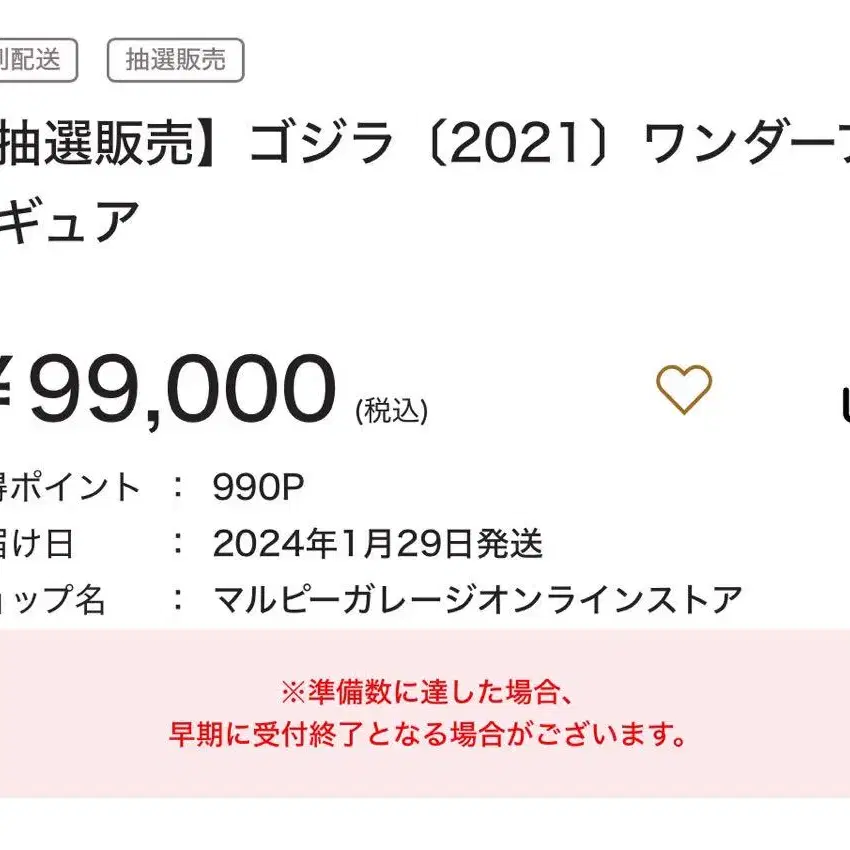Click the 990P points value

point(258,486)
